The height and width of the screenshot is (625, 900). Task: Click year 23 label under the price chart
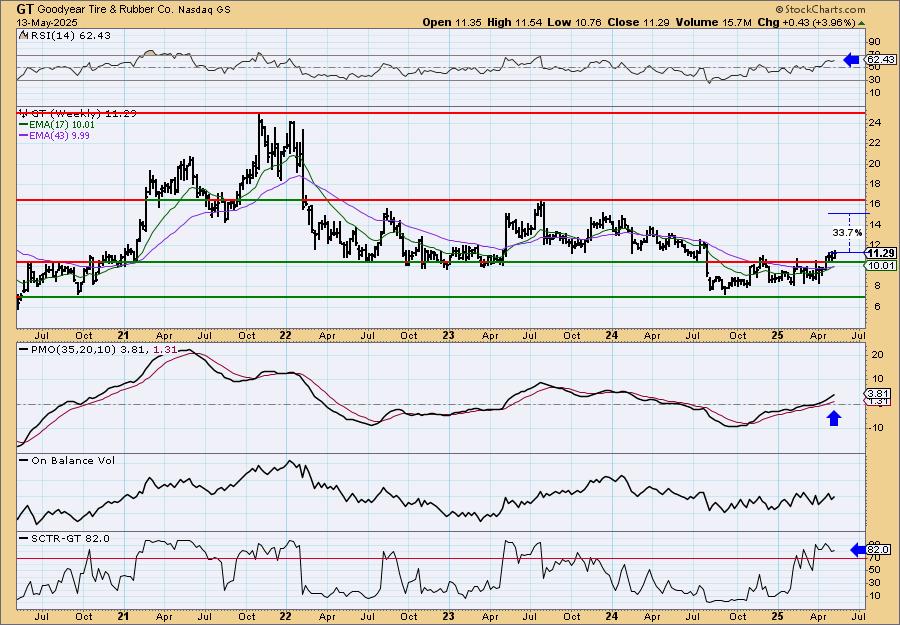coord(448,335)
